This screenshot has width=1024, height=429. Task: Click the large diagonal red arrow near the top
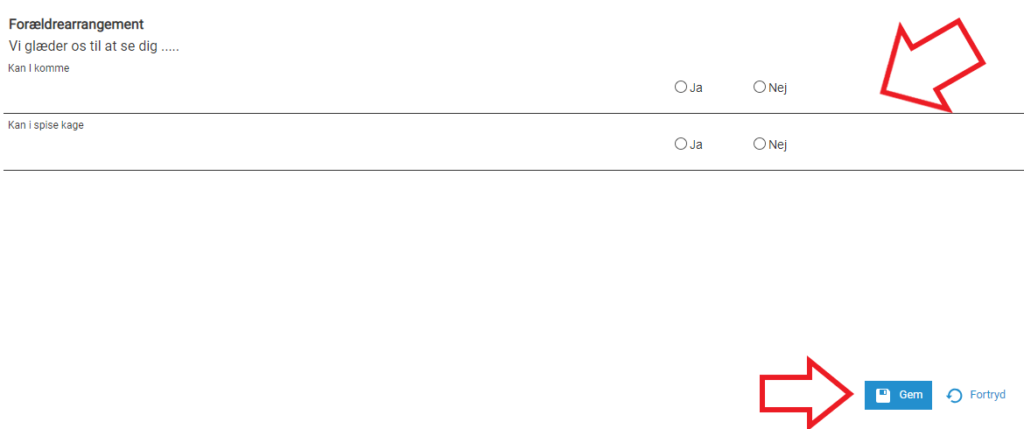coord(932,65)
